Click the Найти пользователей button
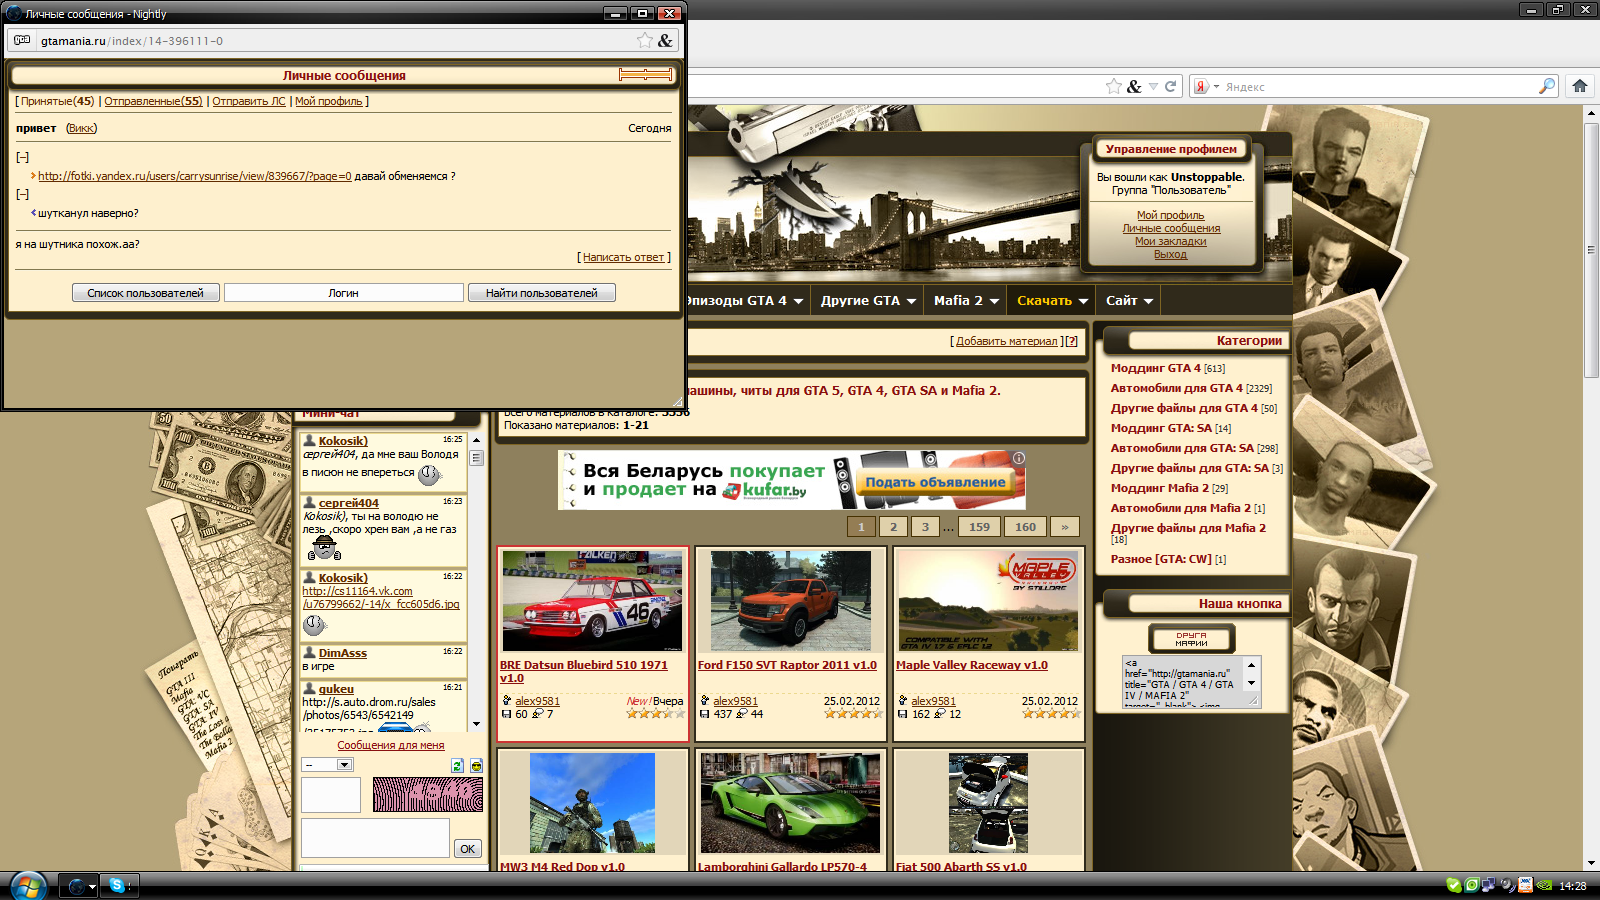 point(541,293)
